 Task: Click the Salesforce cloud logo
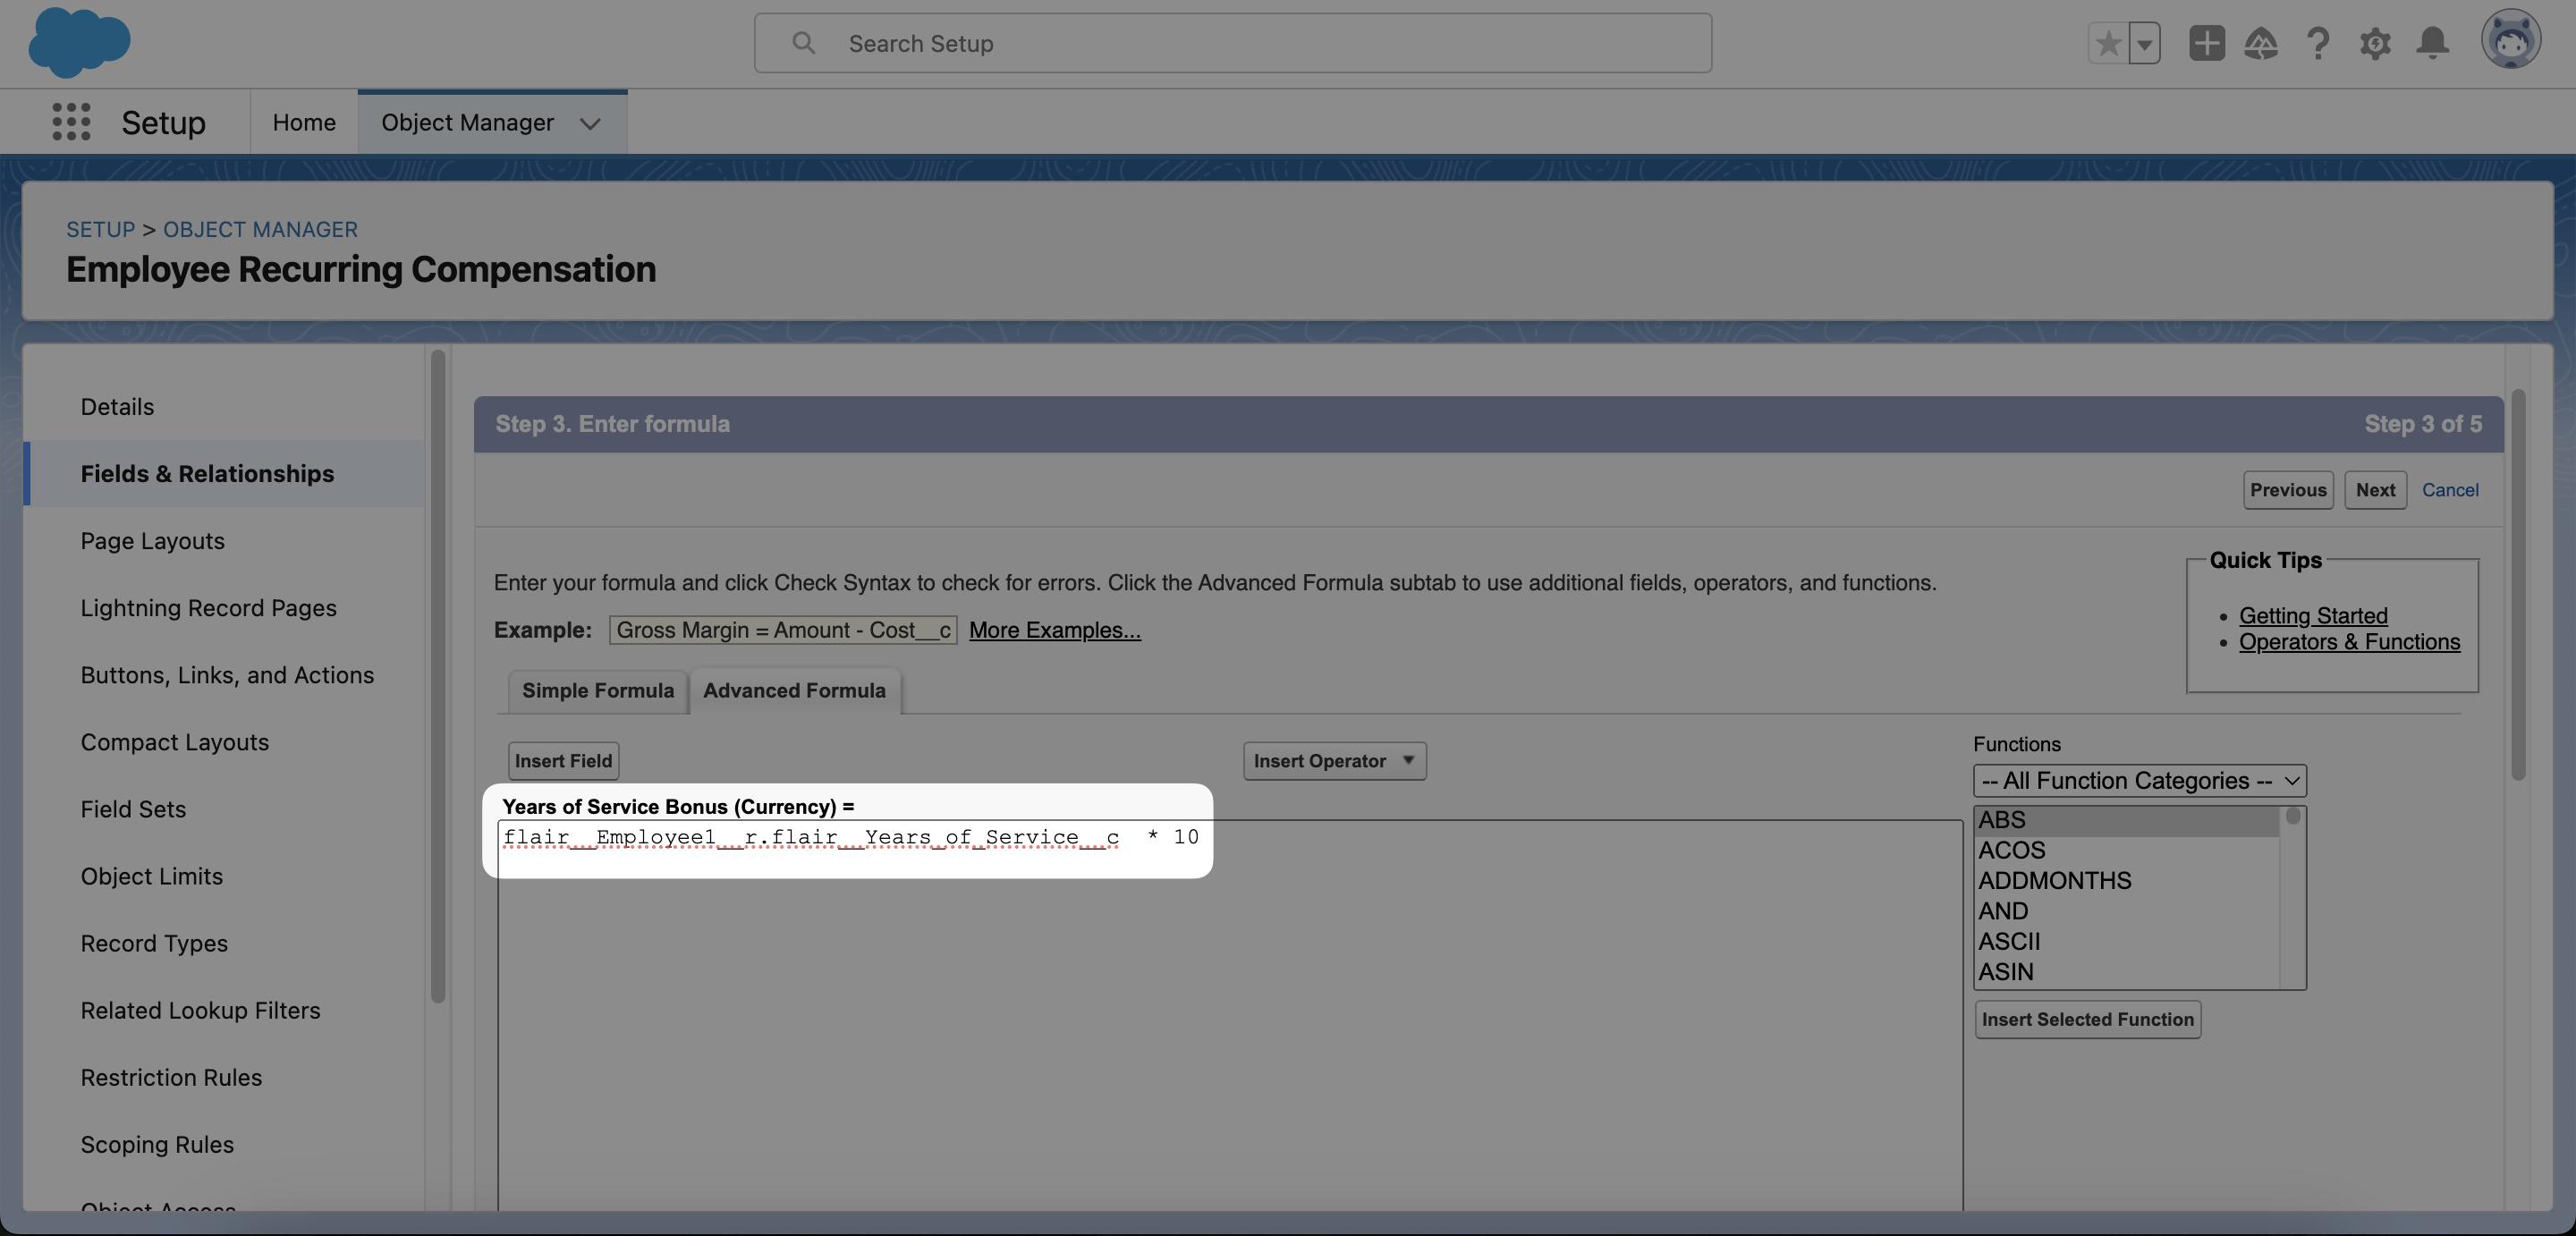pos(80,43)
